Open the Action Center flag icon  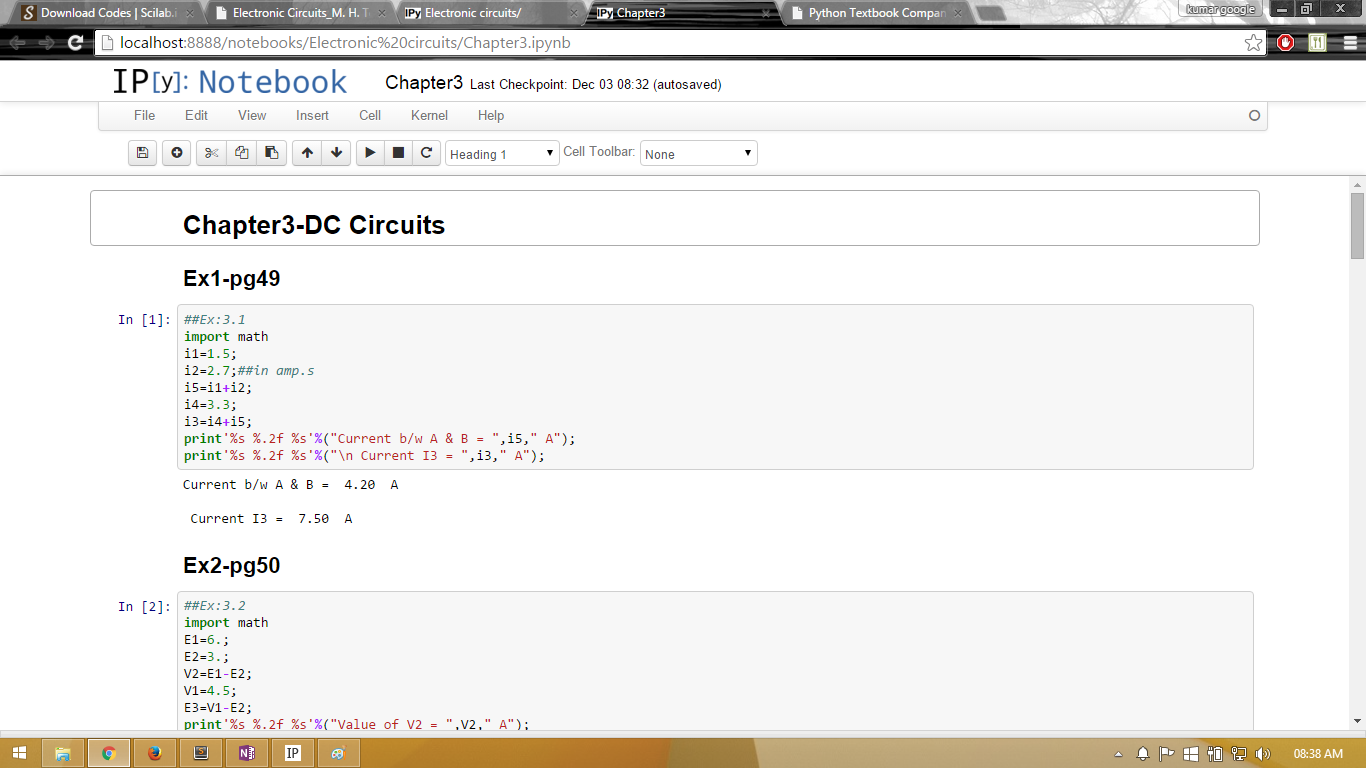click(1166, 754)
